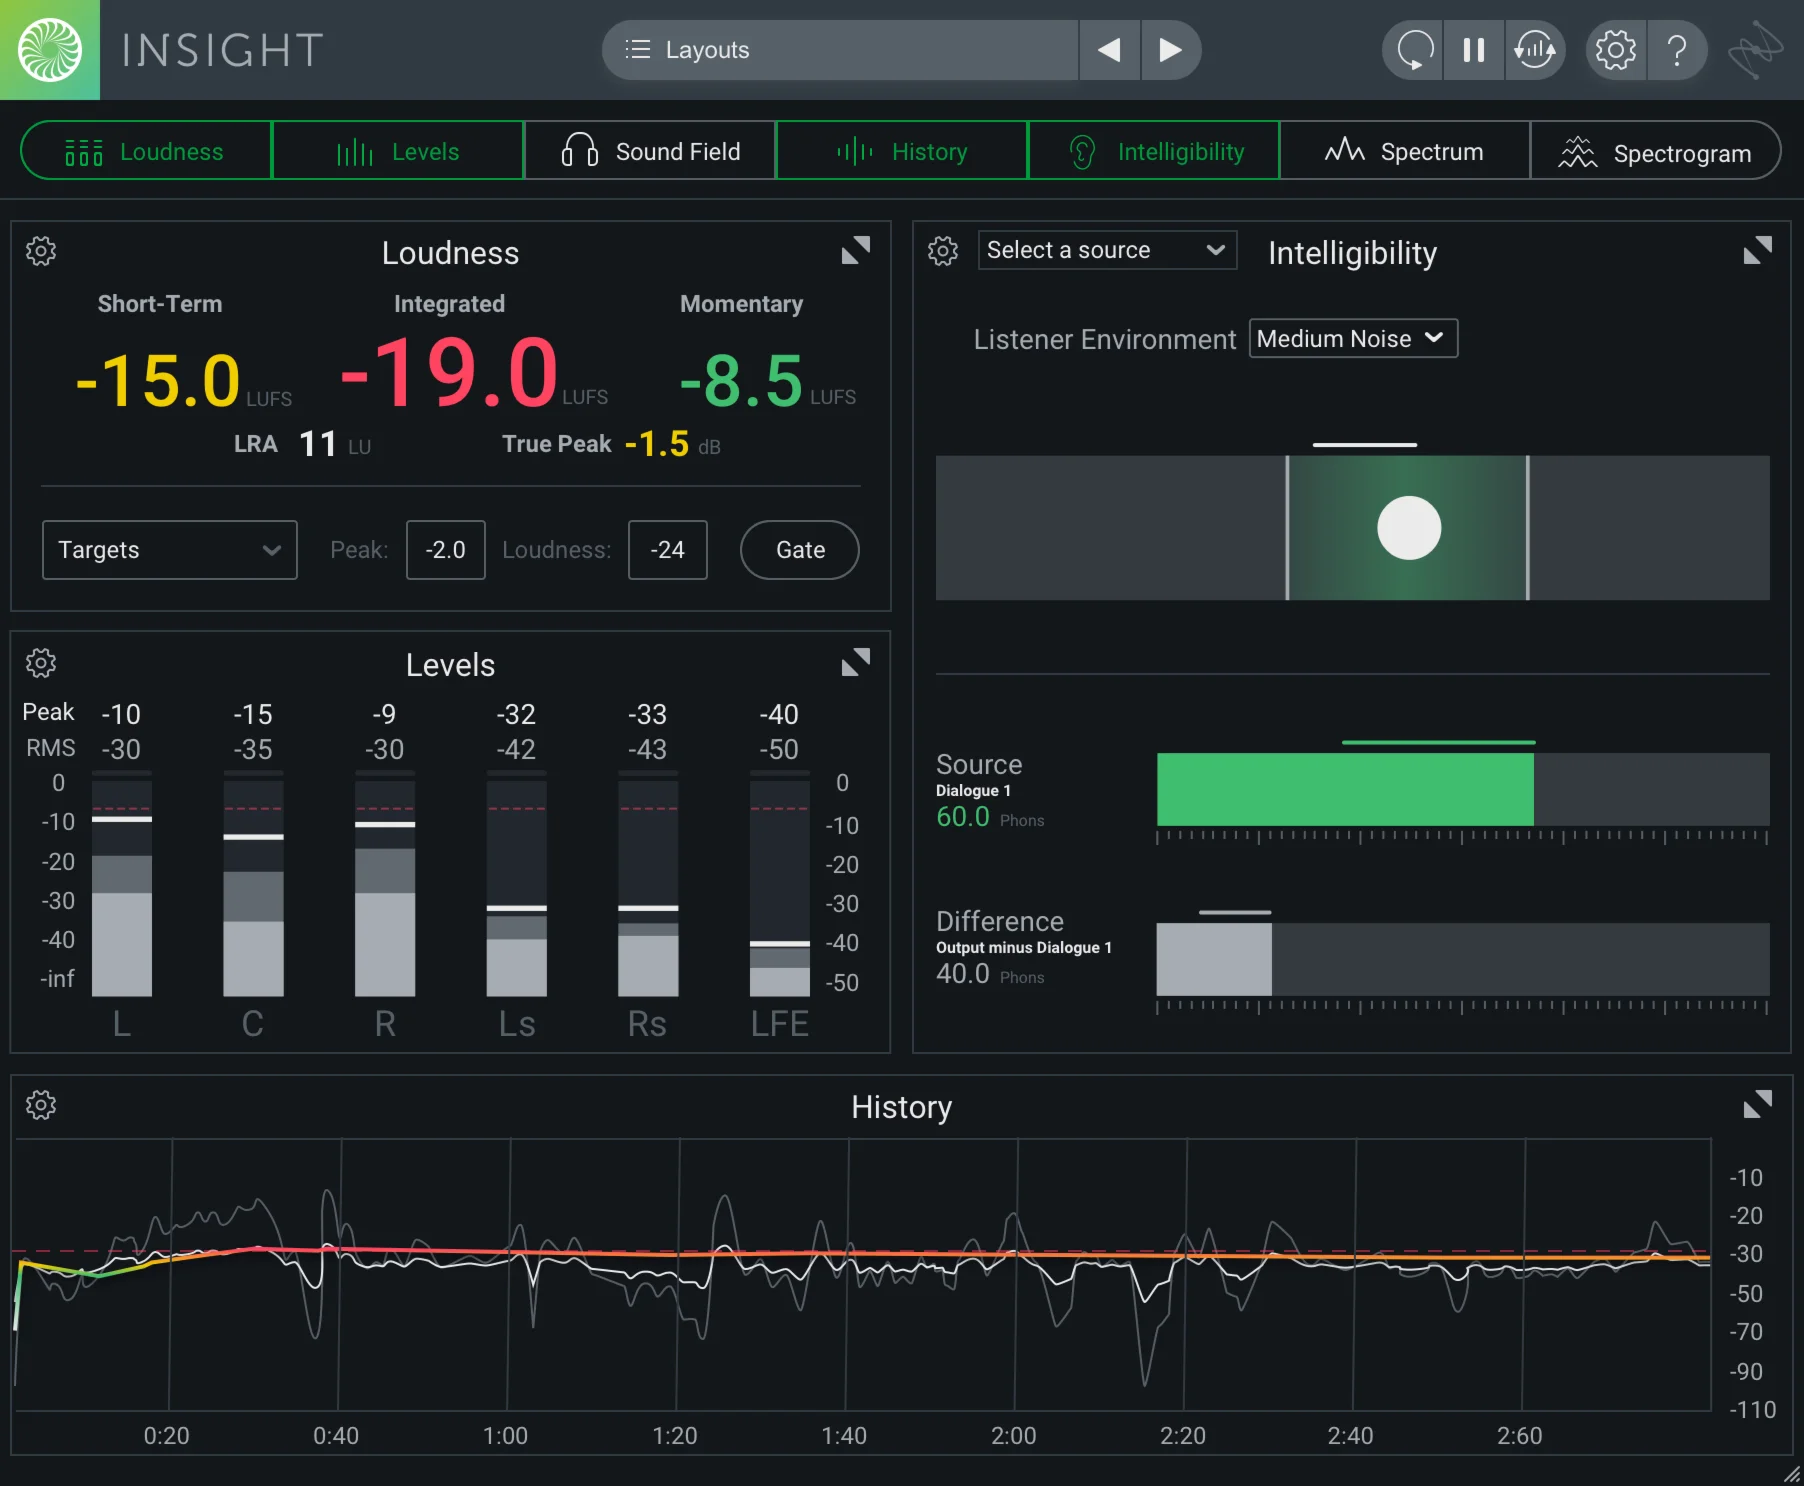Change the Listener Environment from Medium Noise
1804x1486 pixels.
point(1353,338)
